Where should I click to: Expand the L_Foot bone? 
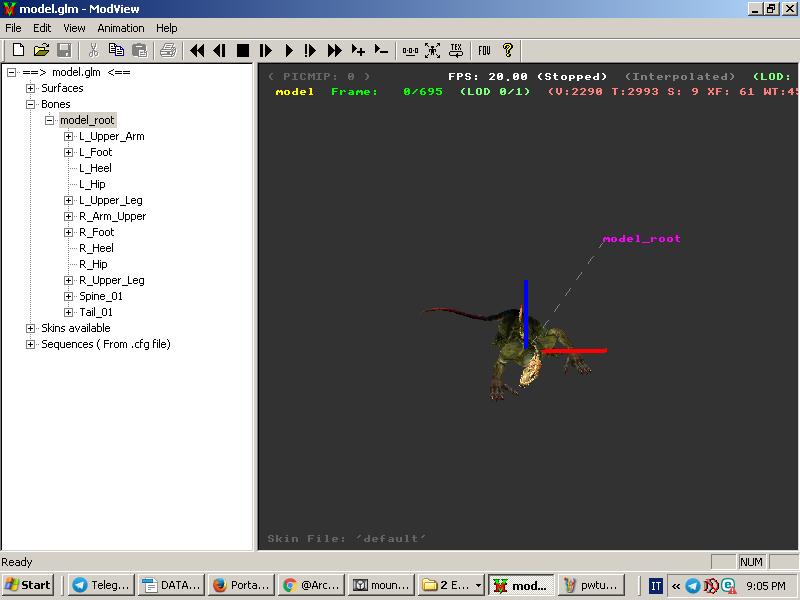(68, 152)
